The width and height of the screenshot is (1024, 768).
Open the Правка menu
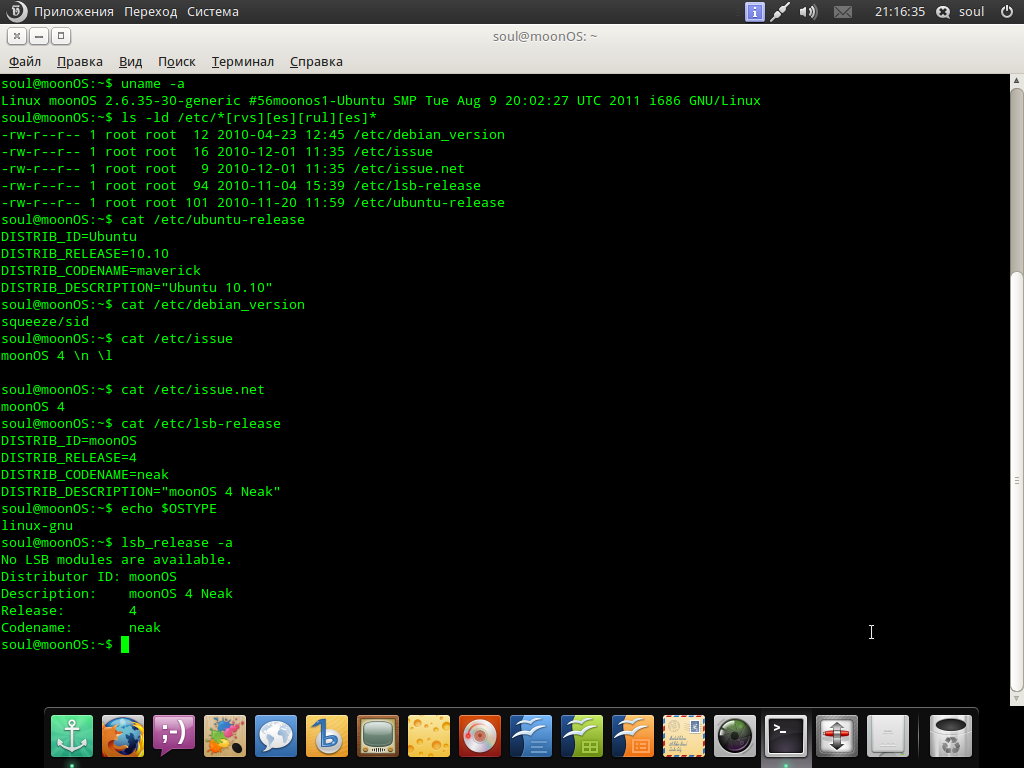[x=80, y=61]
